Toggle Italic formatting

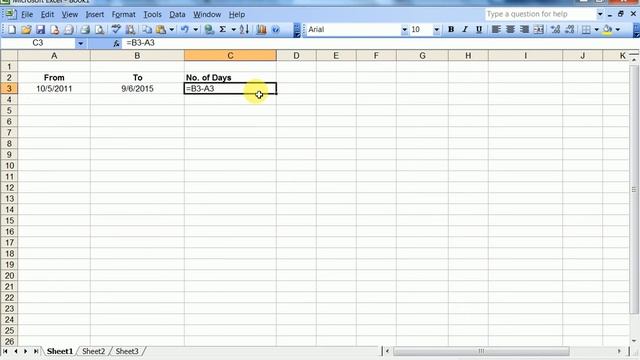(465, 29)
